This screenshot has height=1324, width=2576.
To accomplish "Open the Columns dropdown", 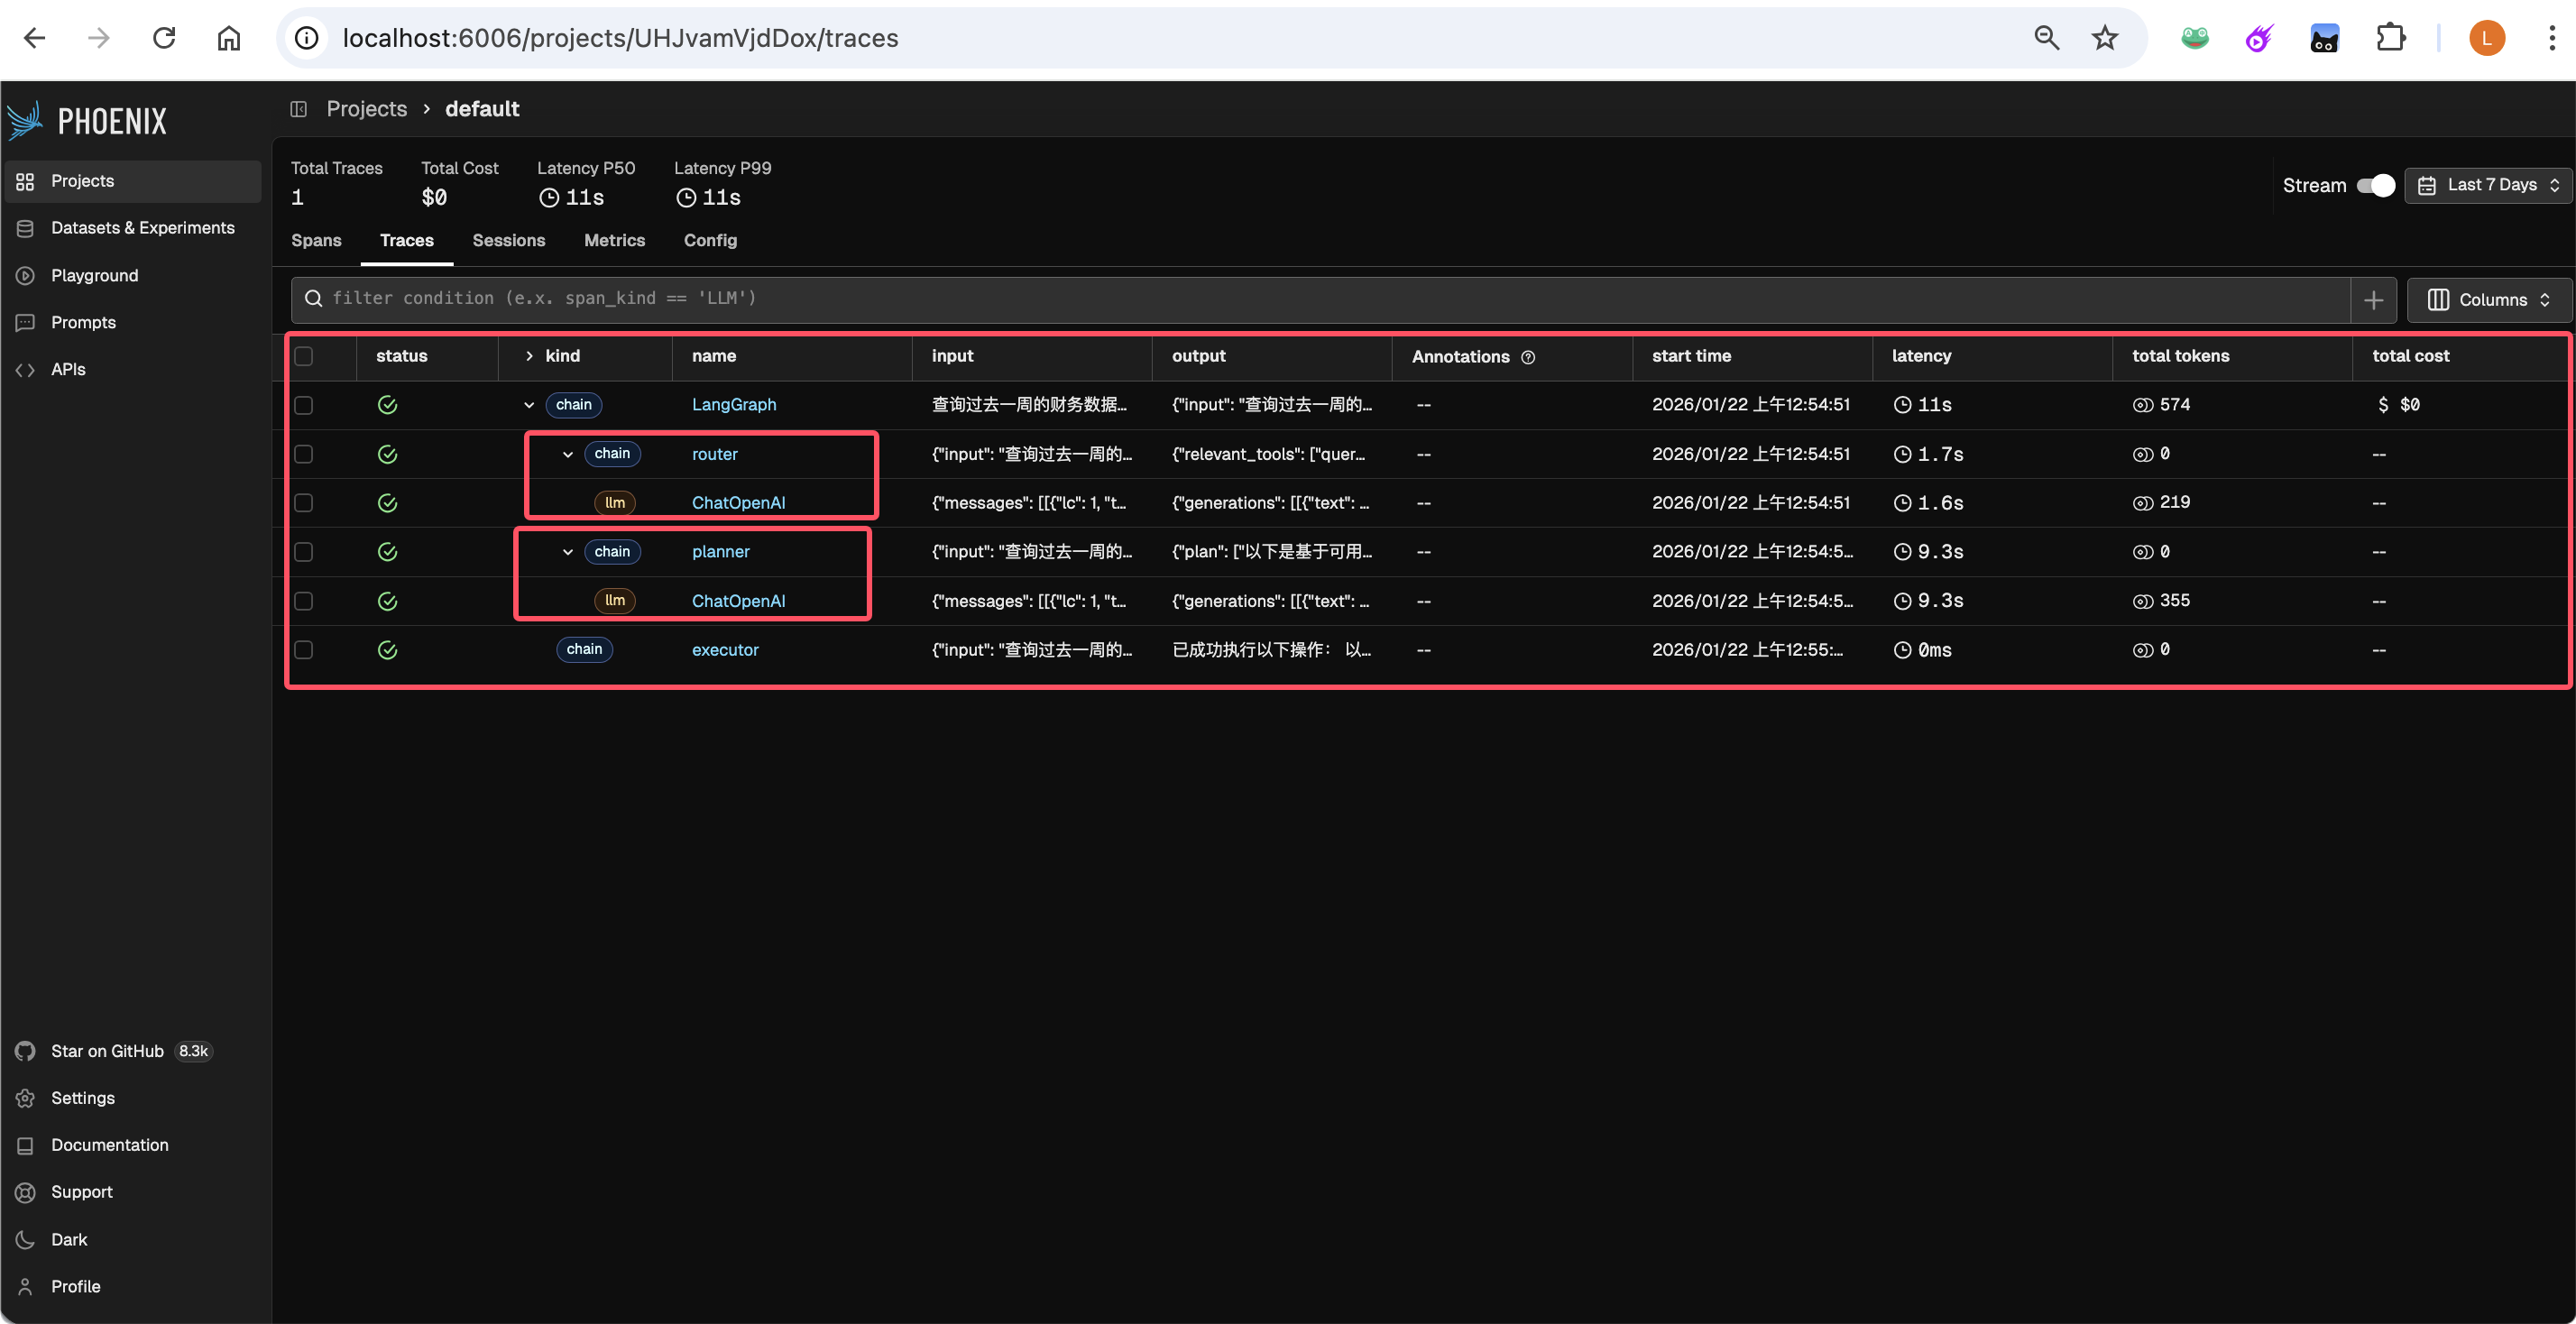I will [x=2488, y=300].
